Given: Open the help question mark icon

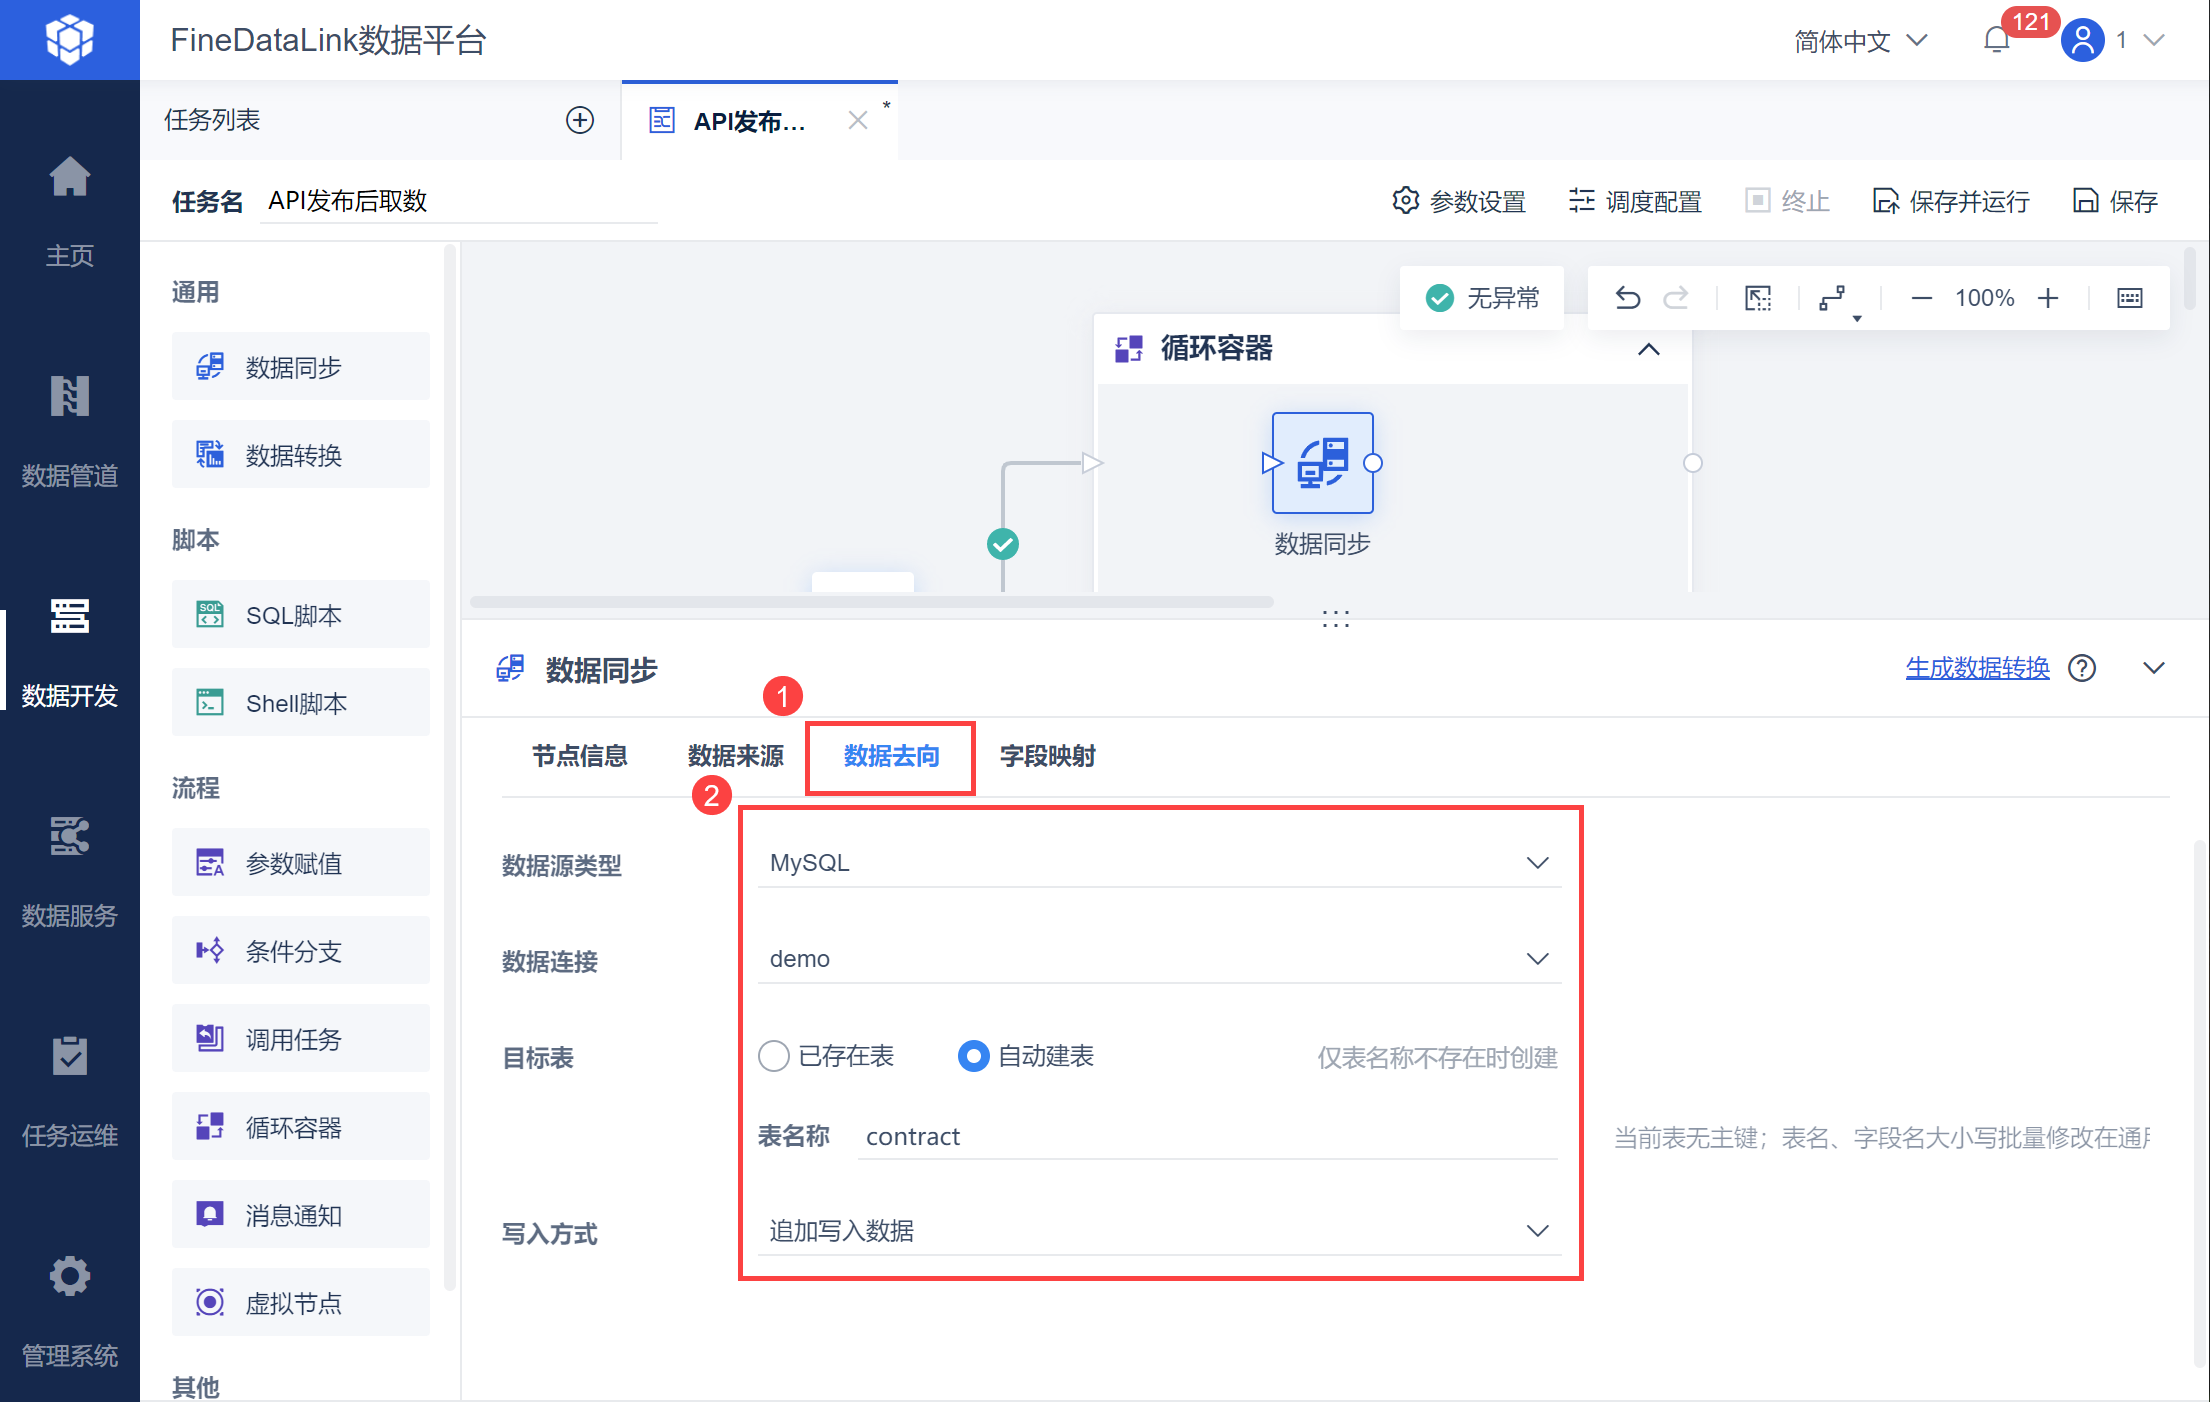Looking at the screenshot, I should coord(2082,668).
